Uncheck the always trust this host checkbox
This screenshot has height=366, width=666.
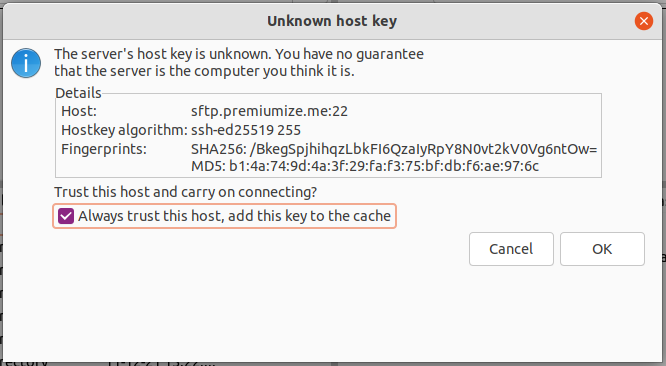(x=66, y=216)
